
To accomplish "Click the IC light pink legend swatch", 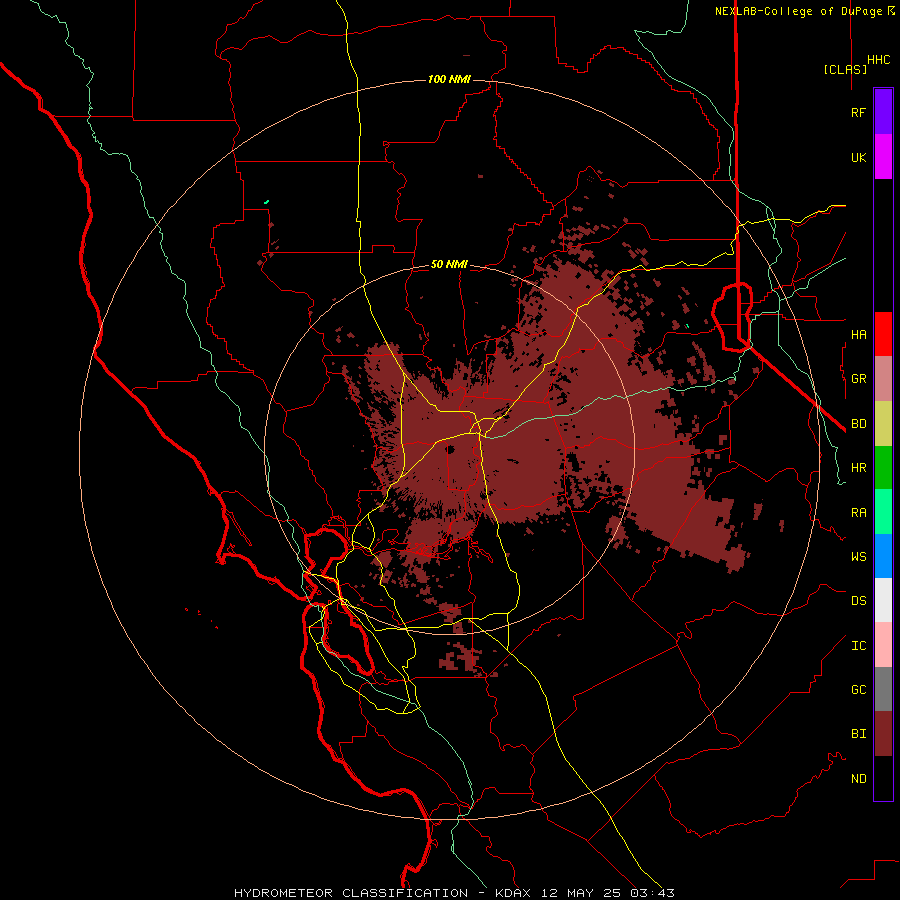I will point(883,645).
